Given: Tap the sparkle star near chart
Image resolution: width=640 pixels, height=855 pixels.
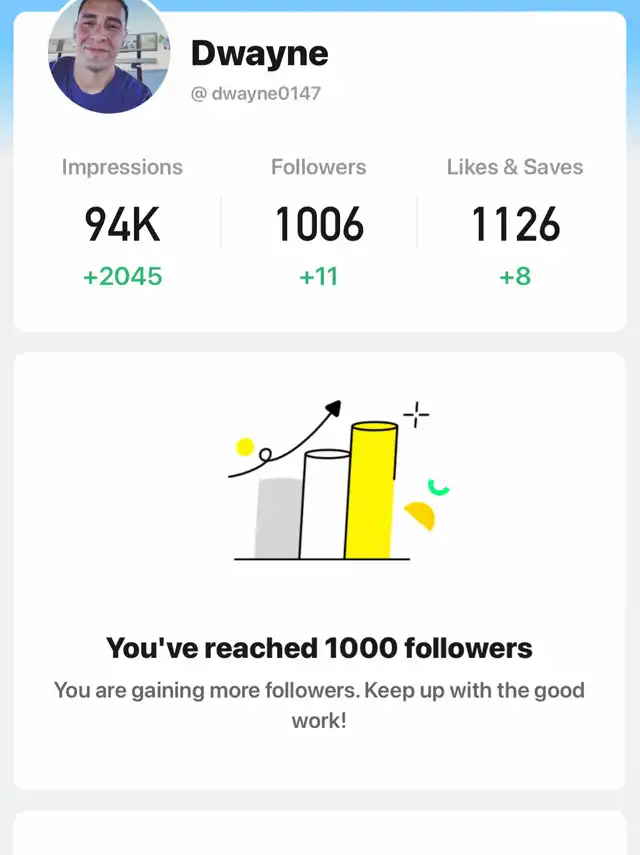Looking at the screenshot, I should coord(416,415).
